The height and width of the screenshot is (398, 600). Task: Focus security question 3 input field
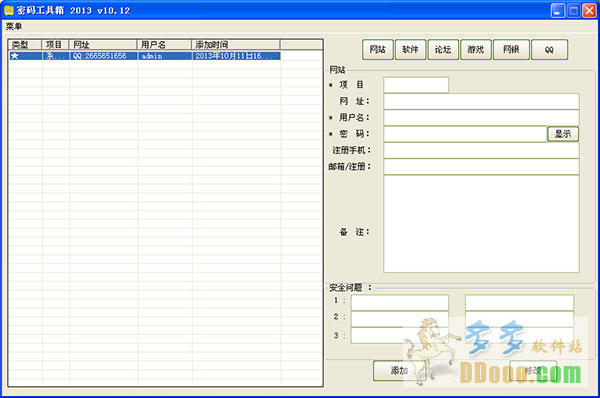(x=399, y=335)
